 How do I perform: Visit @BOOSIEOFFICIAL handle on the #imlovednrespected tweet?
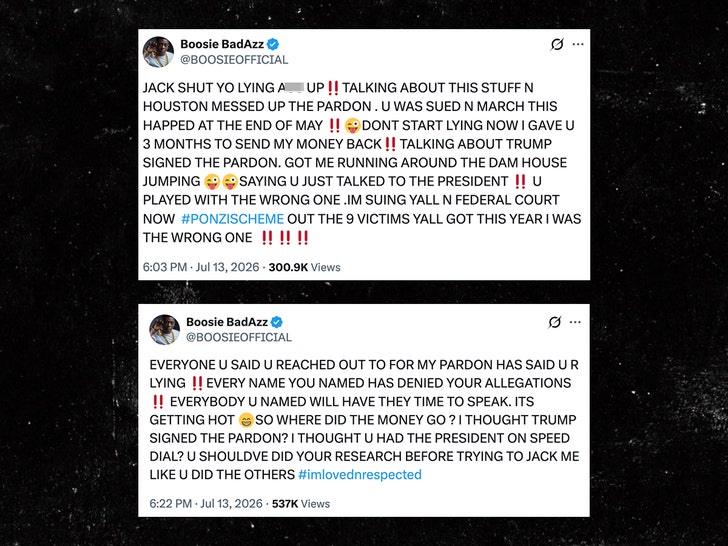239,337
